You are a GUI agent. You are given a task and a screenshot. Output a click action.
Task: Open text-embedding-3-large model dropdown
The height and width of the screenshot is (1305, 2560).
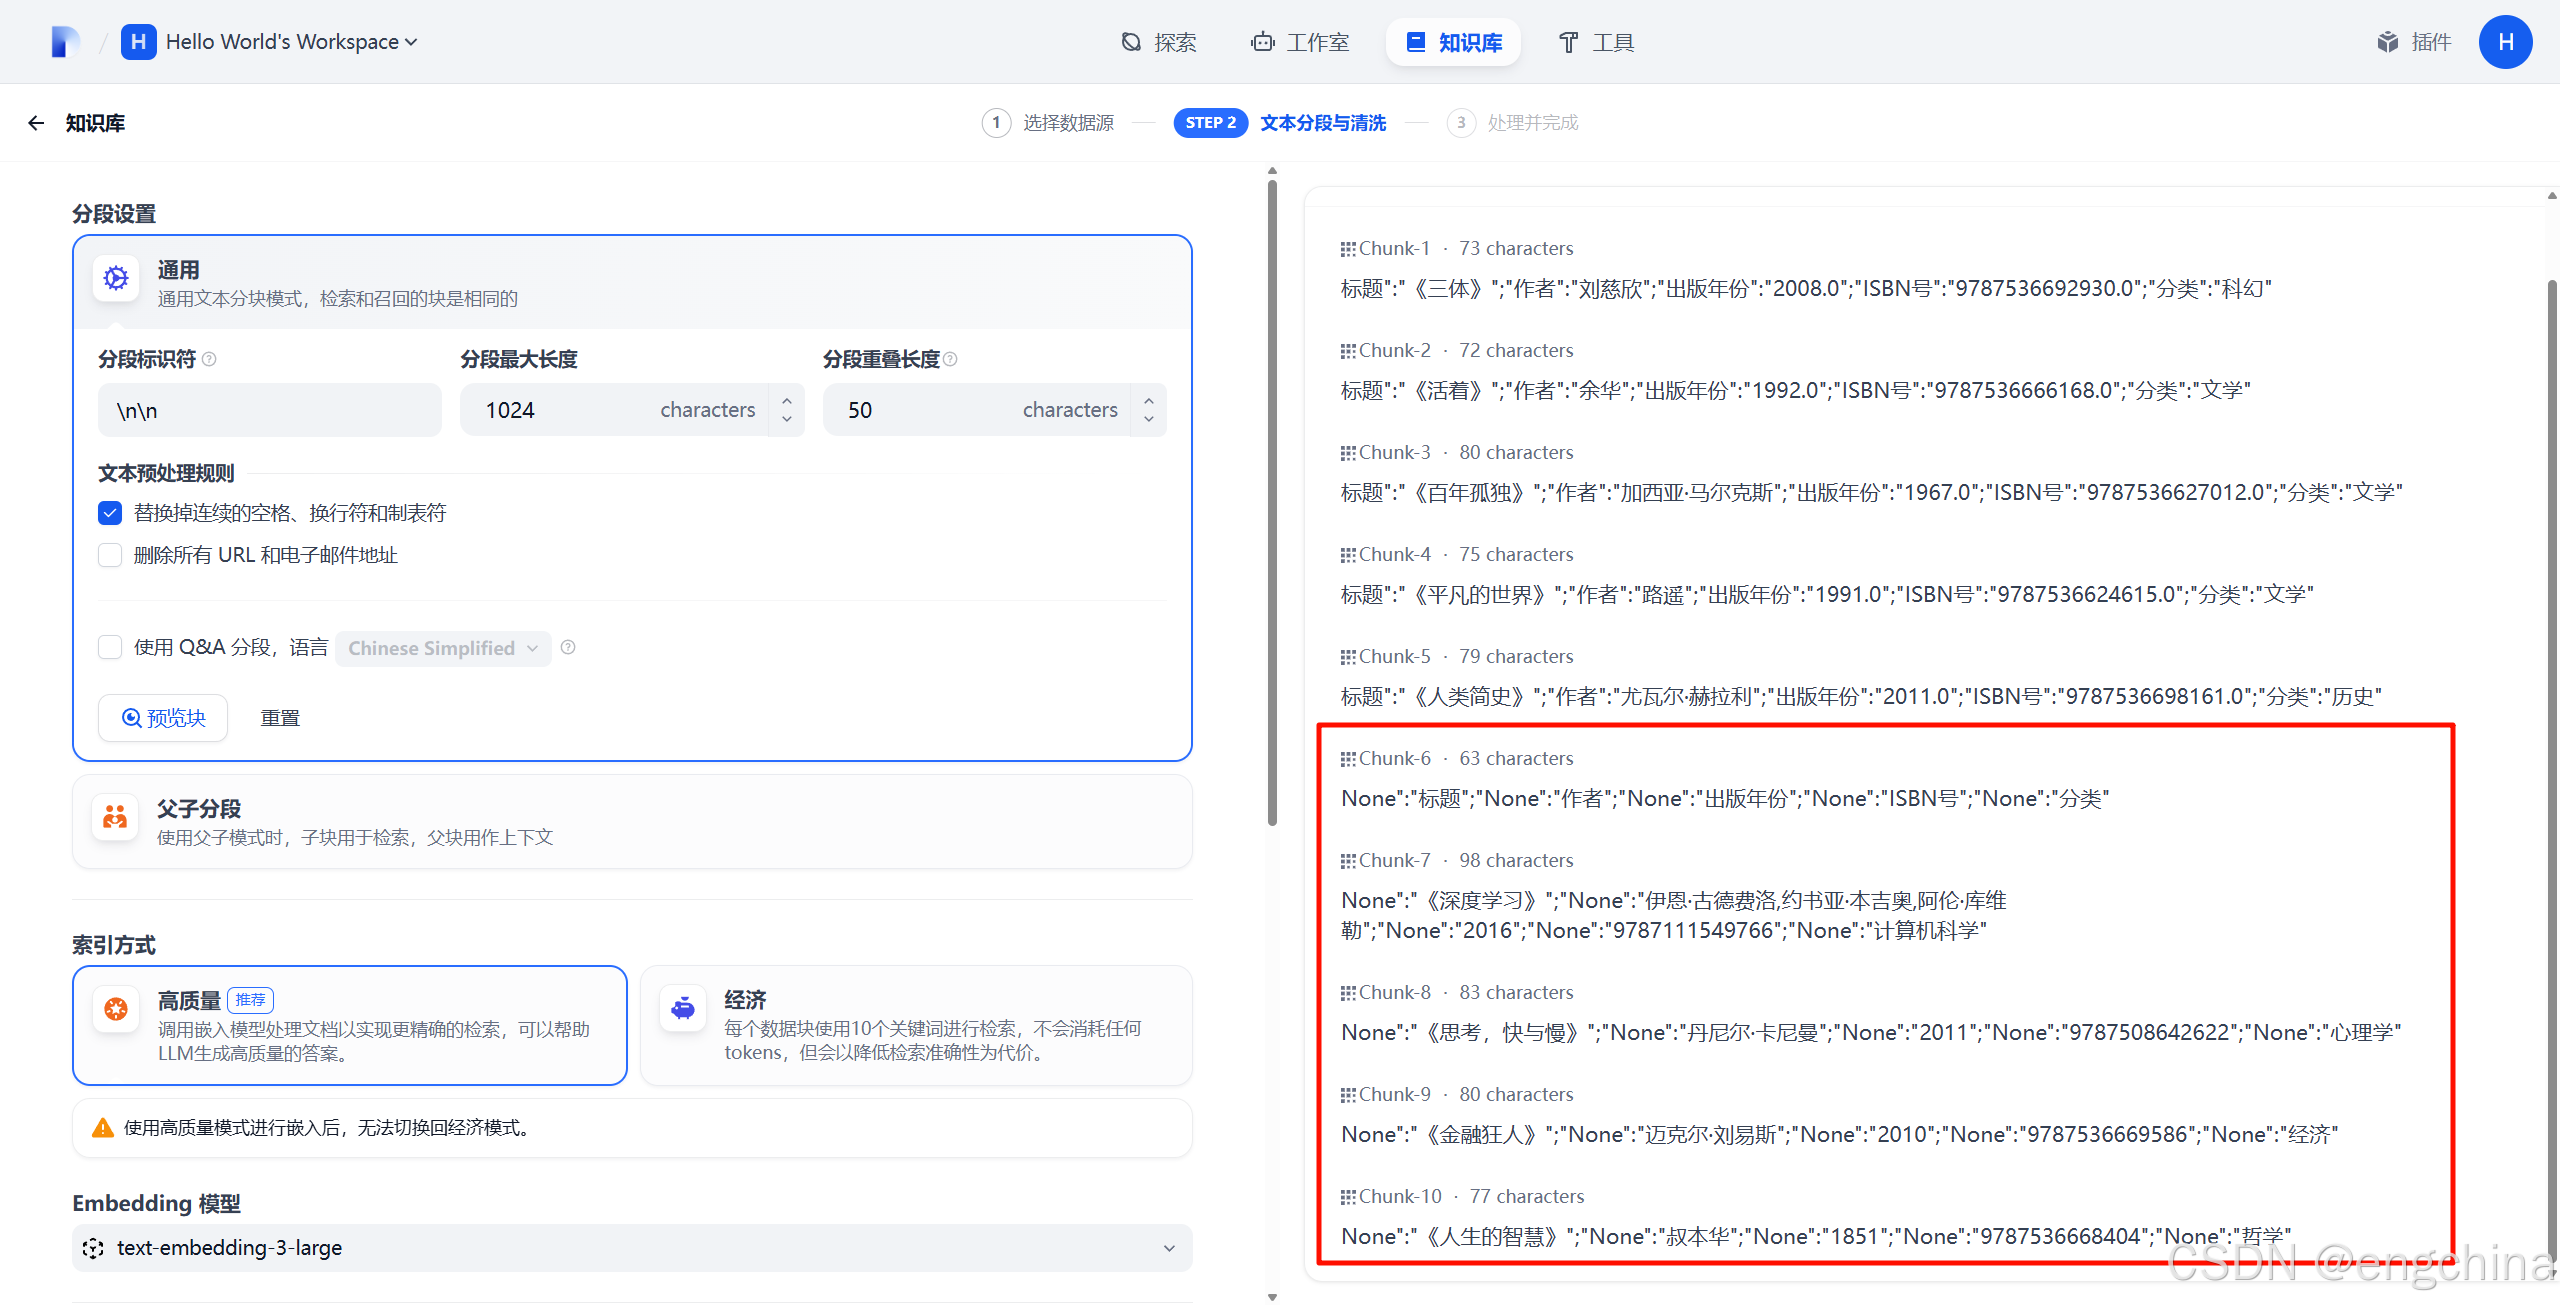[x=632, y=1248]
